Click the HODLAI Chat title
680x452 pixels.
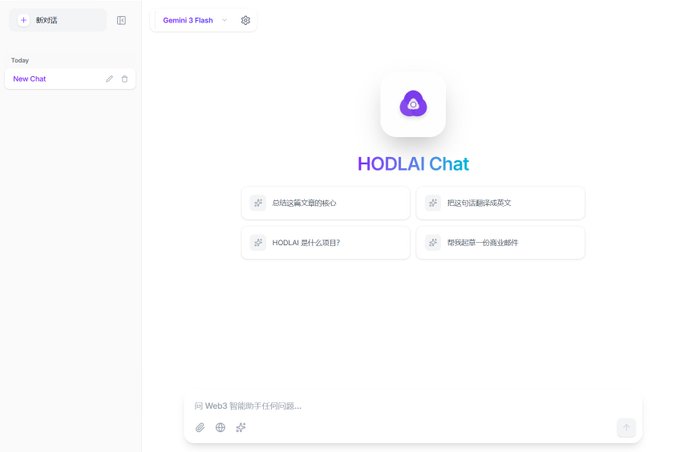[x=413, y=164]
